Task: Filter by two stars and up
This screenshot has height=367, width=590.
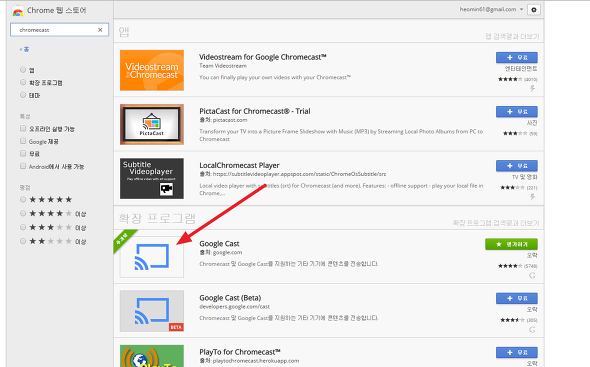Action: [23, 241]
